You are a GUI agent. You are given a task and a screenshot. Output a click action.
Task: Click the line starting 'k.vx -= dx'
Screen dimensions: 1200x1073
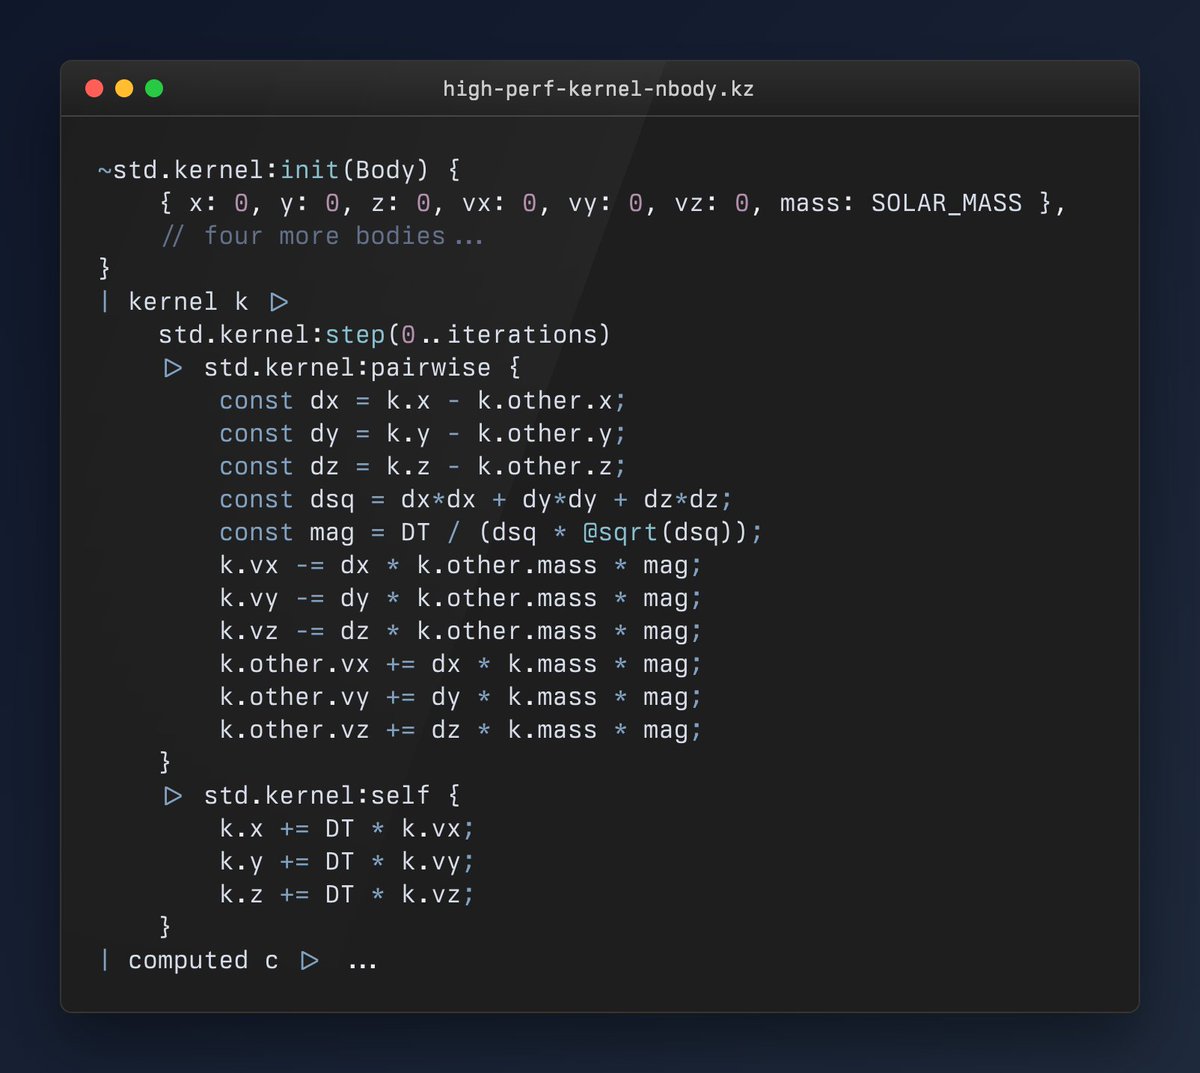point(461,566)
